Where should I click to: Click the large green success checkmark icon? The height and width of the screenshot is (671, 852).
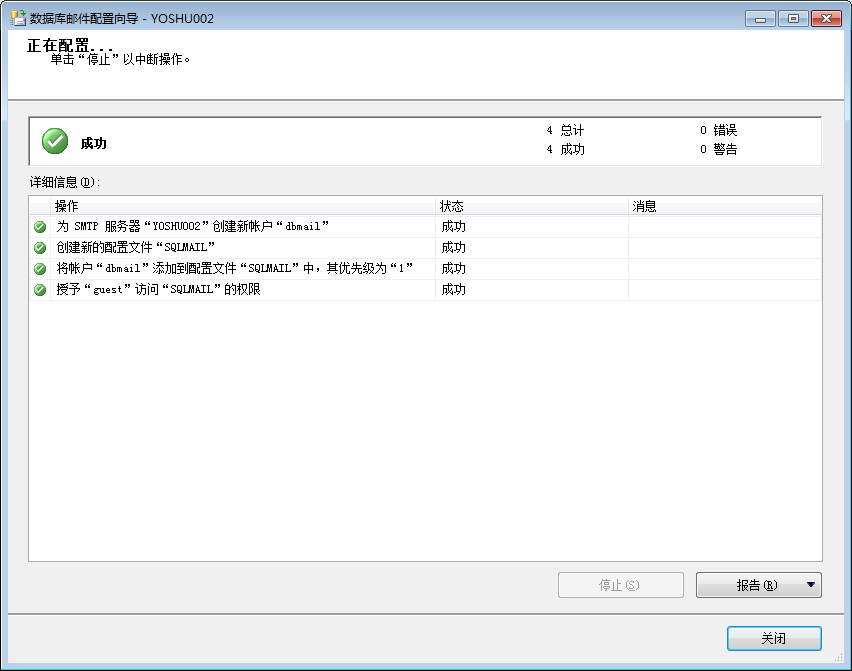(55, 141)
